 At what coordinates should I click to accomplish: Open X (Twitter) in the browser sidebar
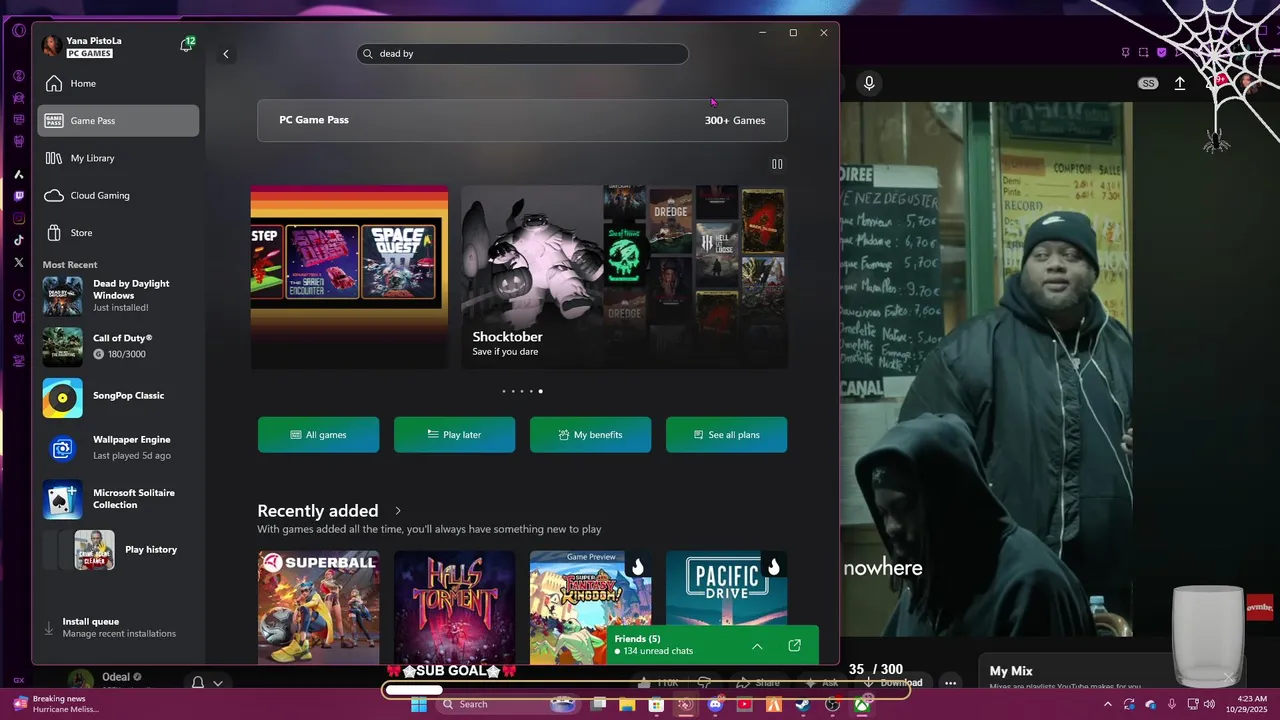(x=18, y=262)
